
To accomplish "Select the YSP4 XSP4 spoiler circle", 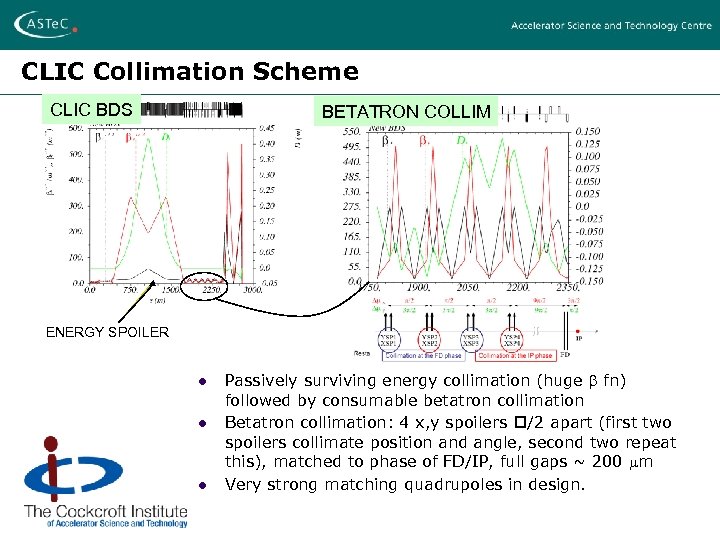I will [512, 340].
